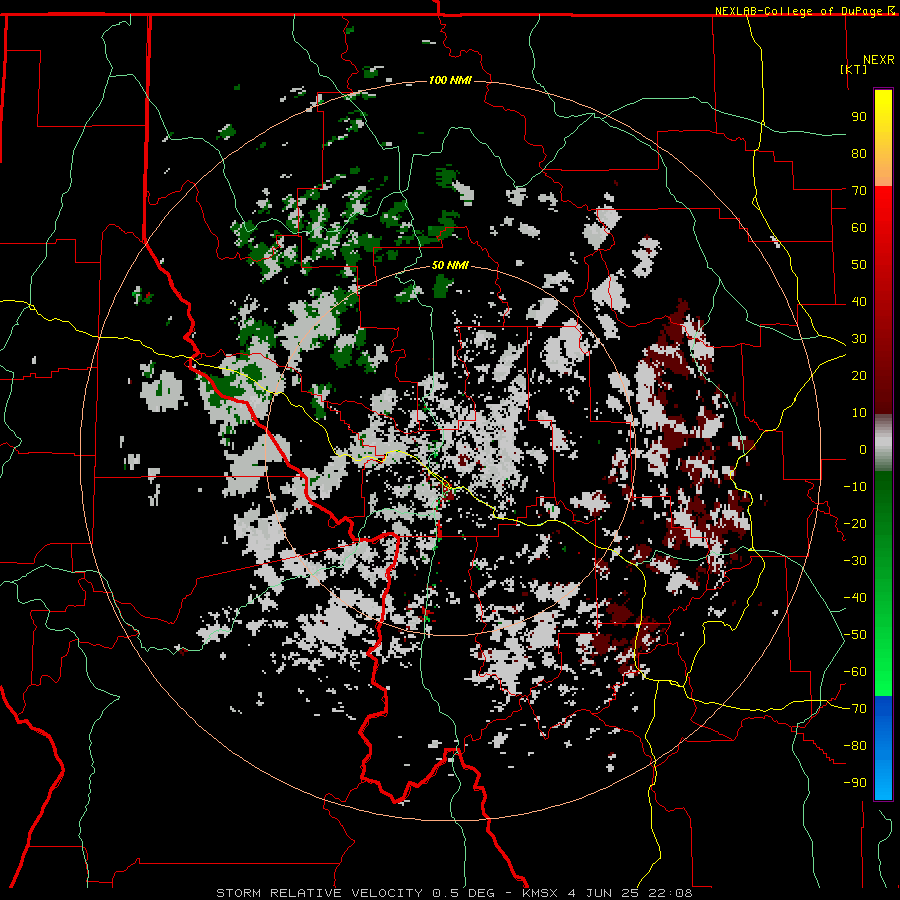
Task: Click the -90 value on the velocity scale
Action: click(855, 783)
